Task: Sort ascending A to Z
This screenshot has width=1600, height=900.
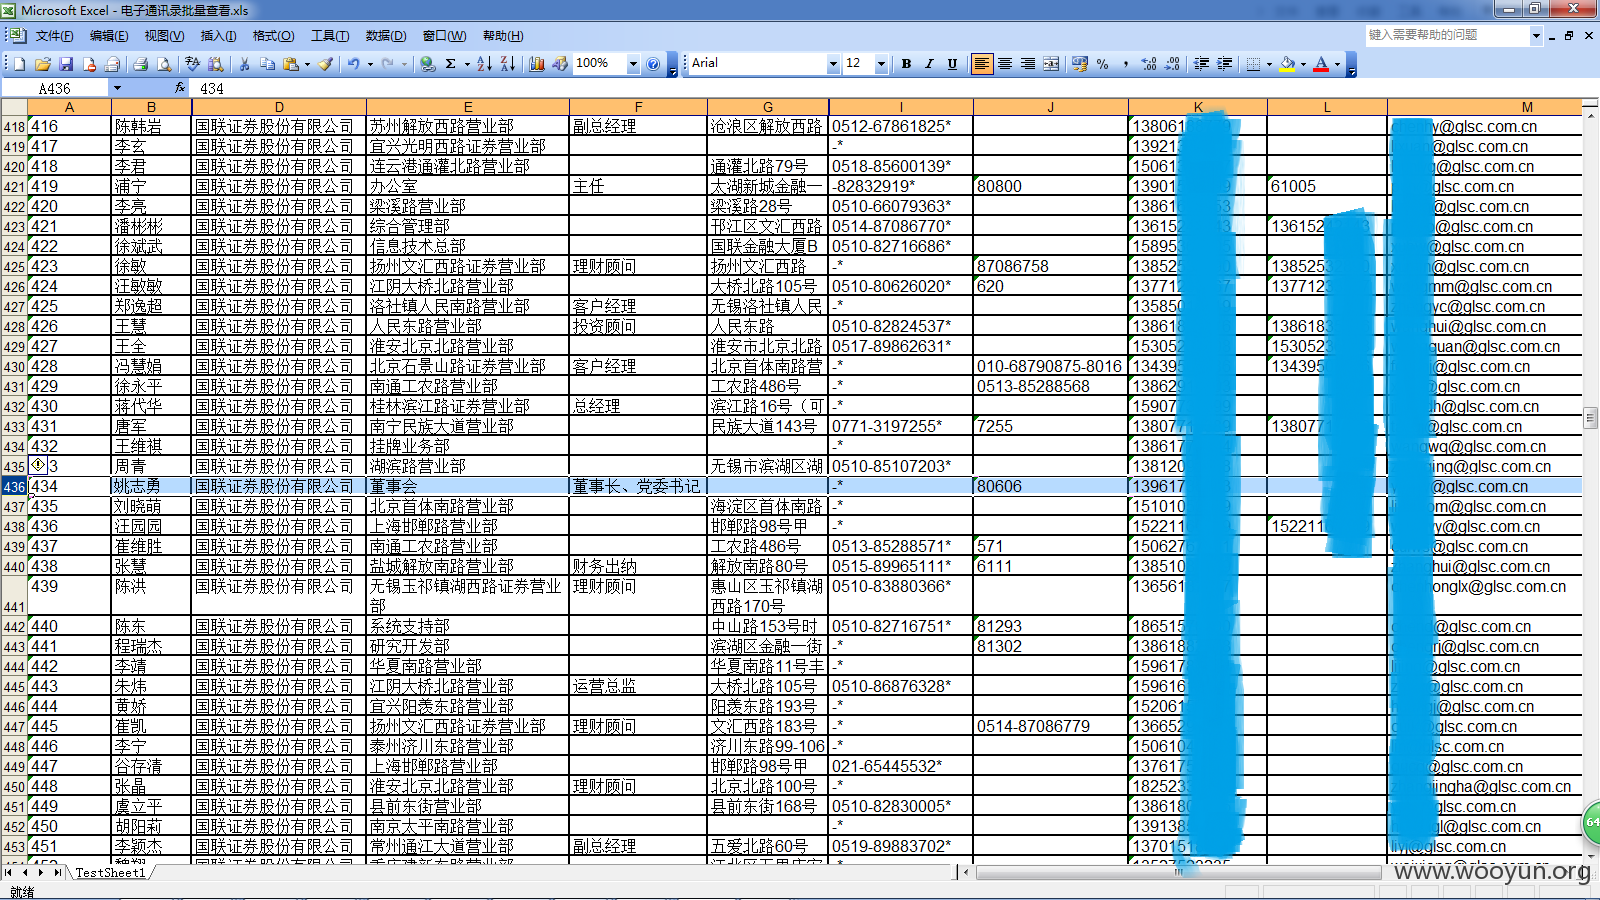Action: [484, 64]
